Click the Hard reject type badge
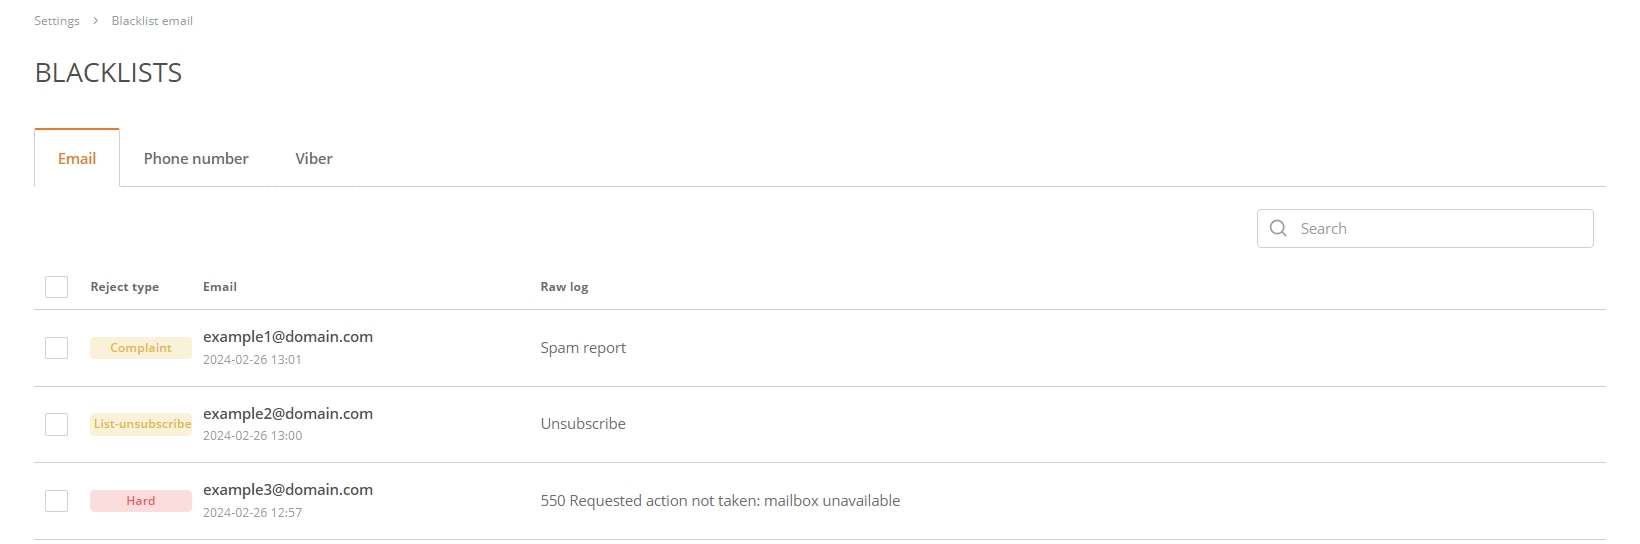 pos(141,501)
